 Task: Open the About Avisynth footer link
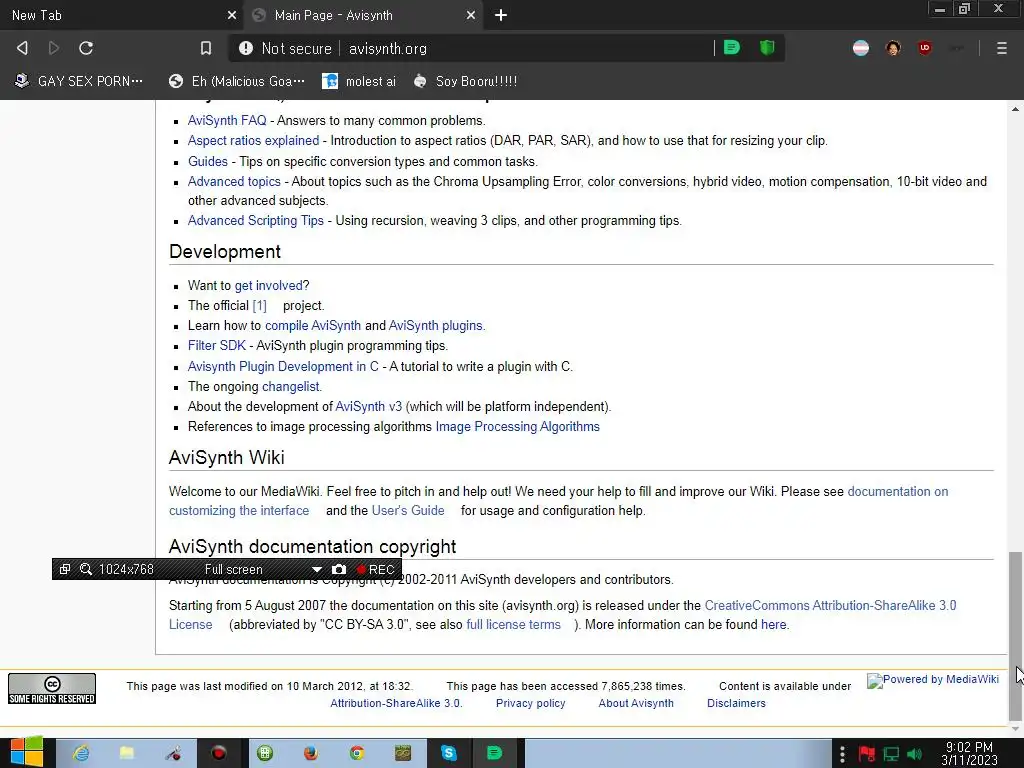(x=636, y=703)
